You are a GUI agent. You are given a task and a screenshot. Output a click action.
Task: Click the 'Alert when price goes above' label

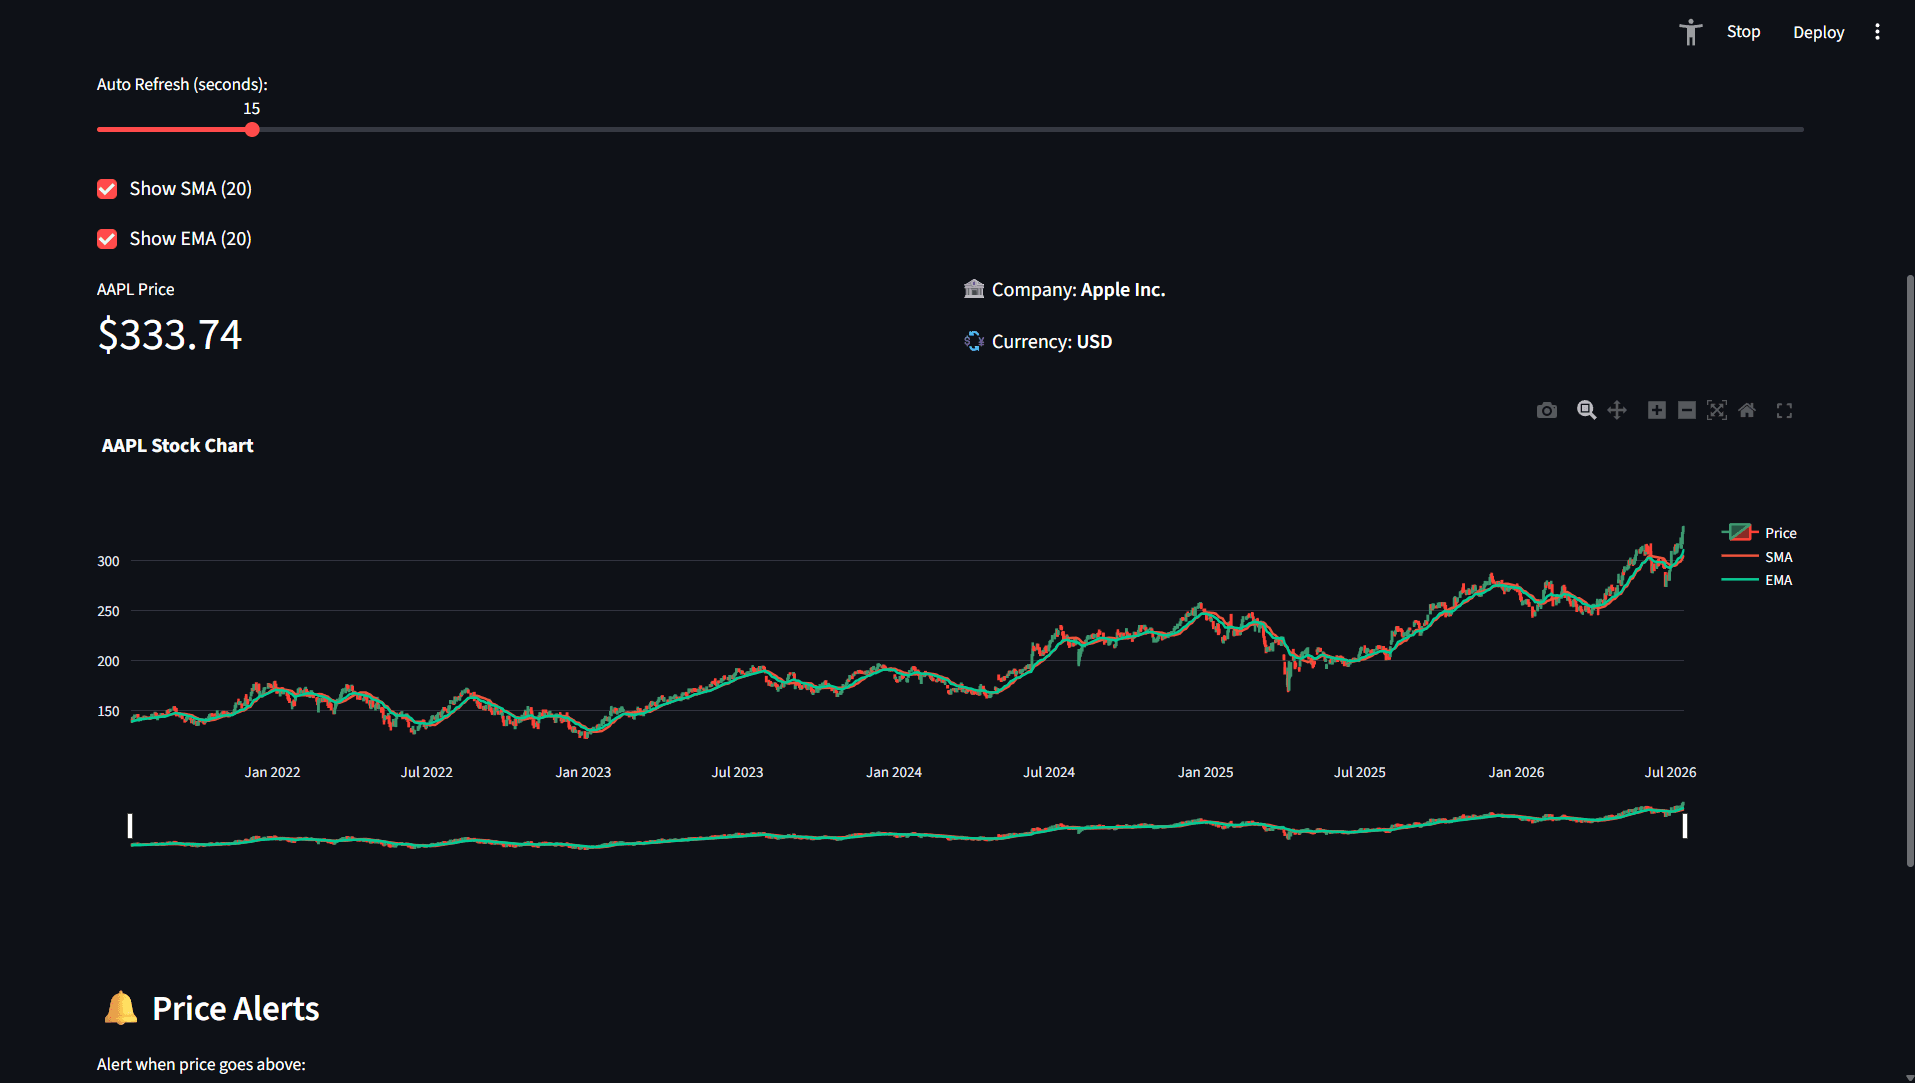[x=201, y=1064]
